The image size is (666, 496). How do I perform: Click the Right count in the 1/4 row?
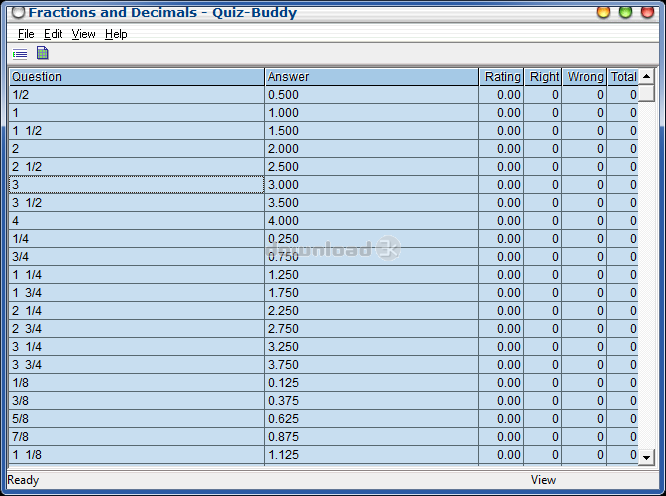click(543, 239)
